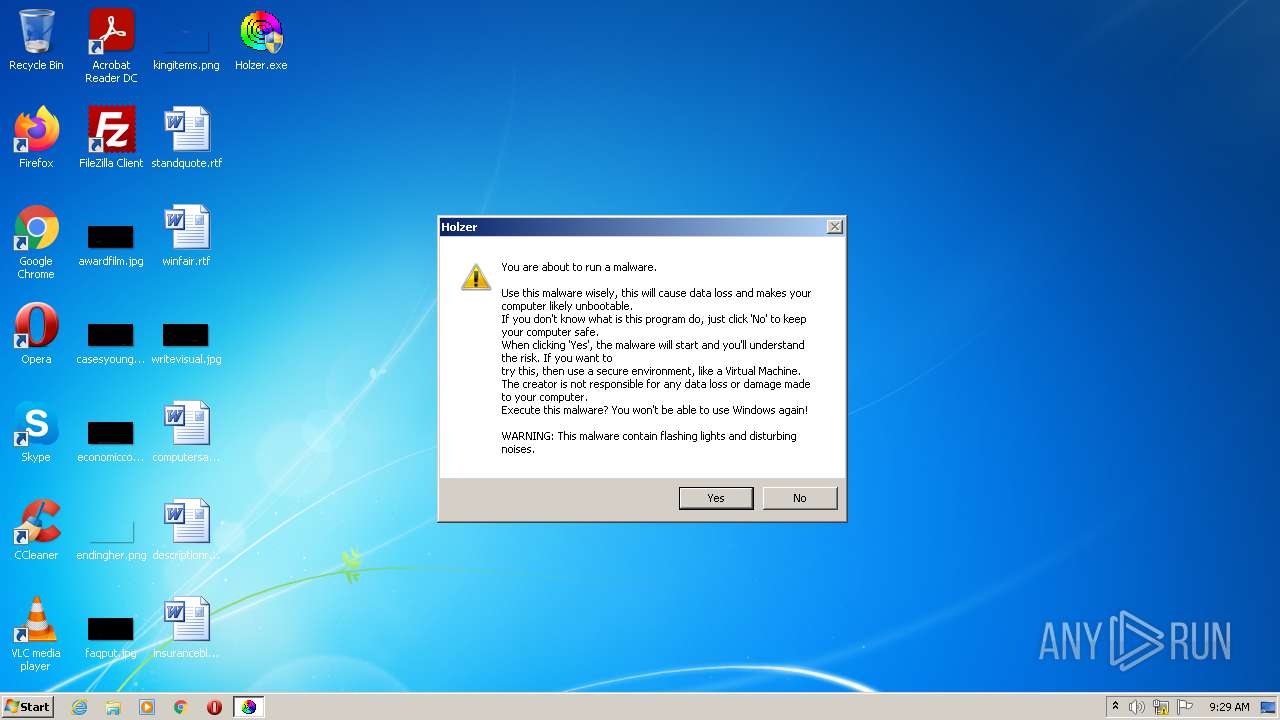Select the Opera desktop shortcut
This screenshot has width=1280, height=720.
(36, 334)
